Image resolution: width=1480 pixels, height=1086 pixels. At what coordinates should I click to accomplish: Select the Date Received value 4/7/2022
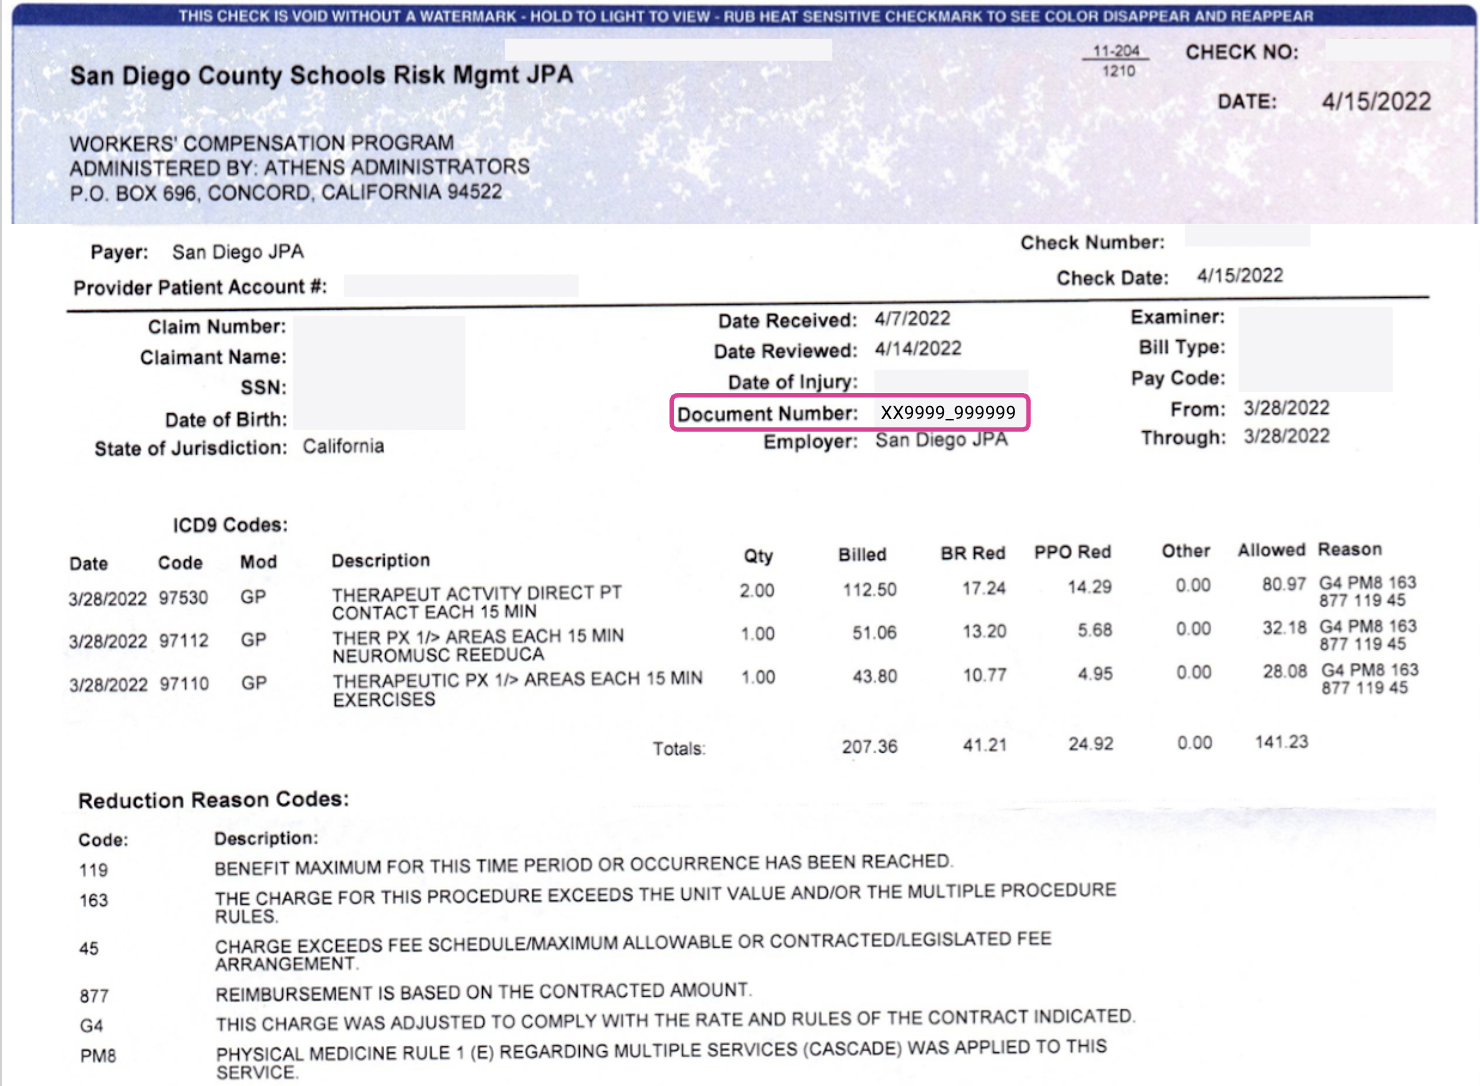(x=915, y=318)
